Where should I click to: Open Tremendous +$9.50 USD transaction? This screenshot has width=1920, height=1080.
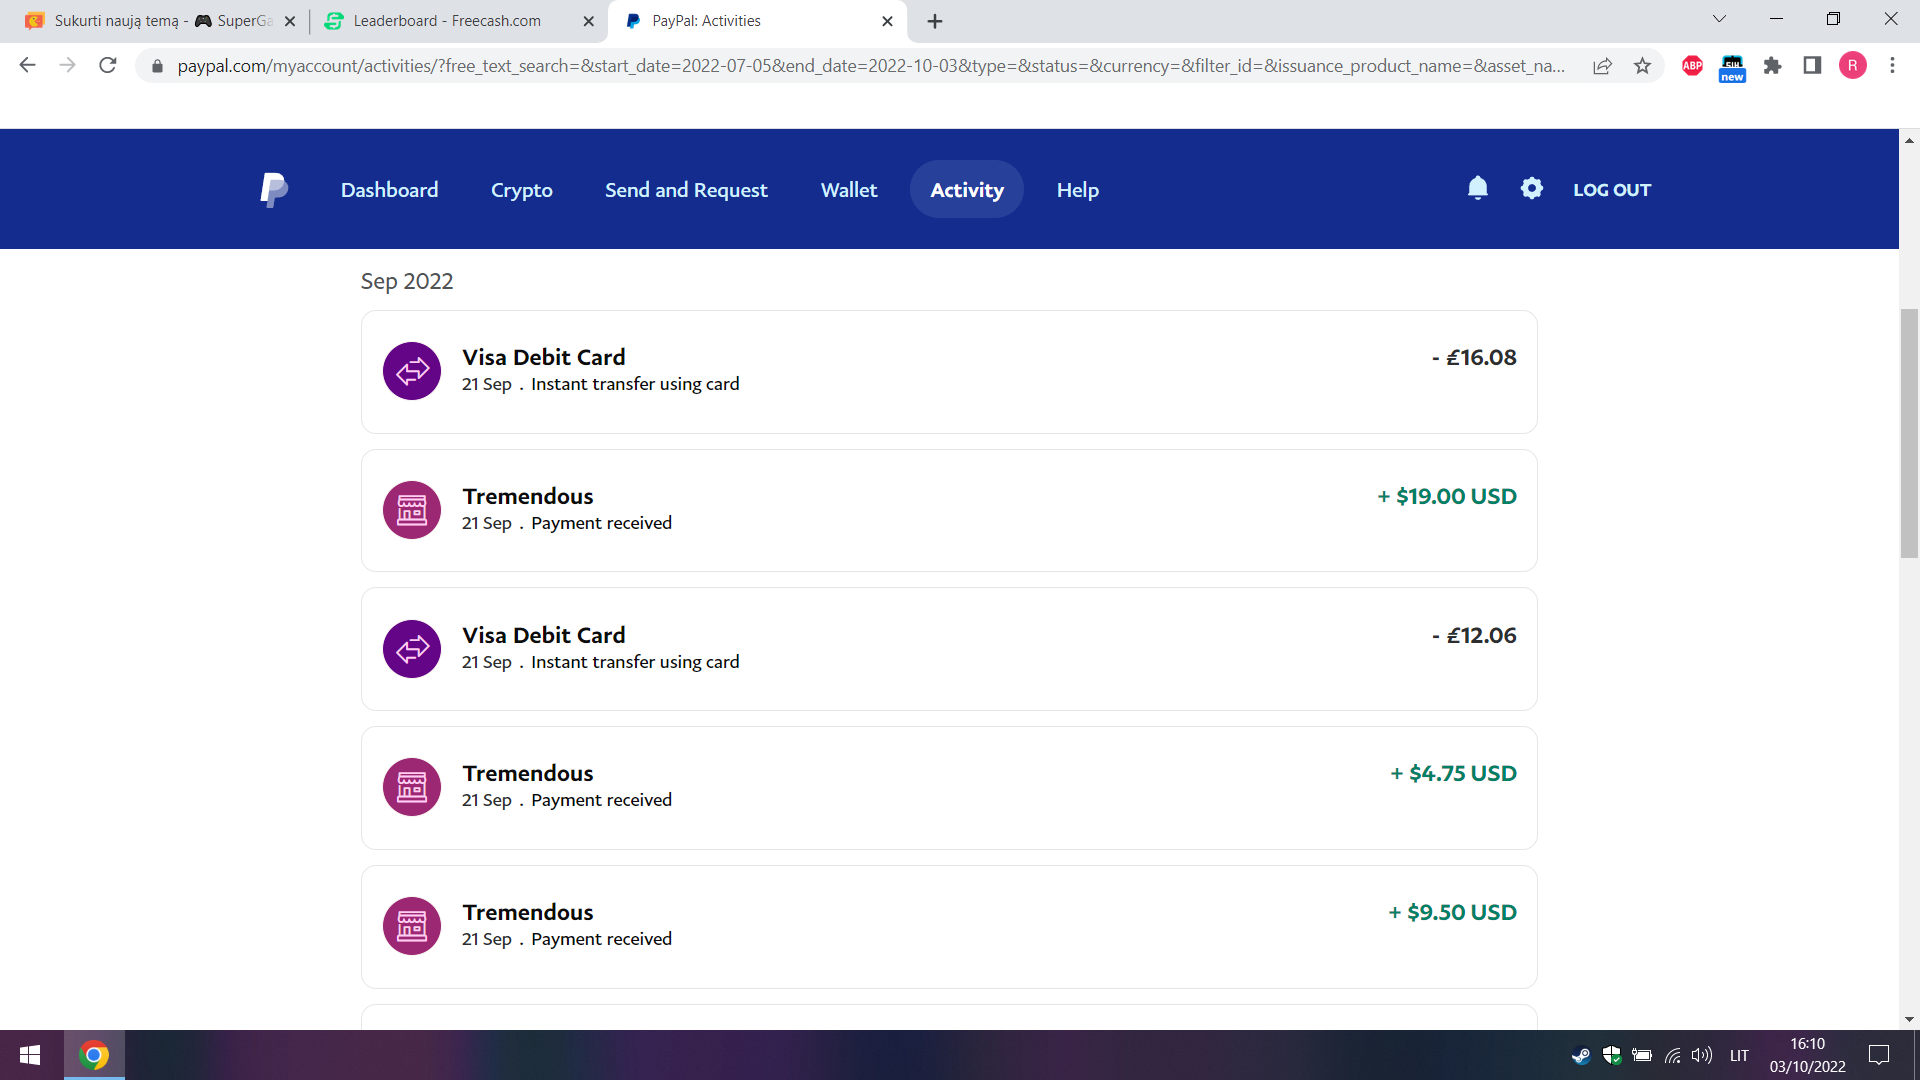point(949,926)
